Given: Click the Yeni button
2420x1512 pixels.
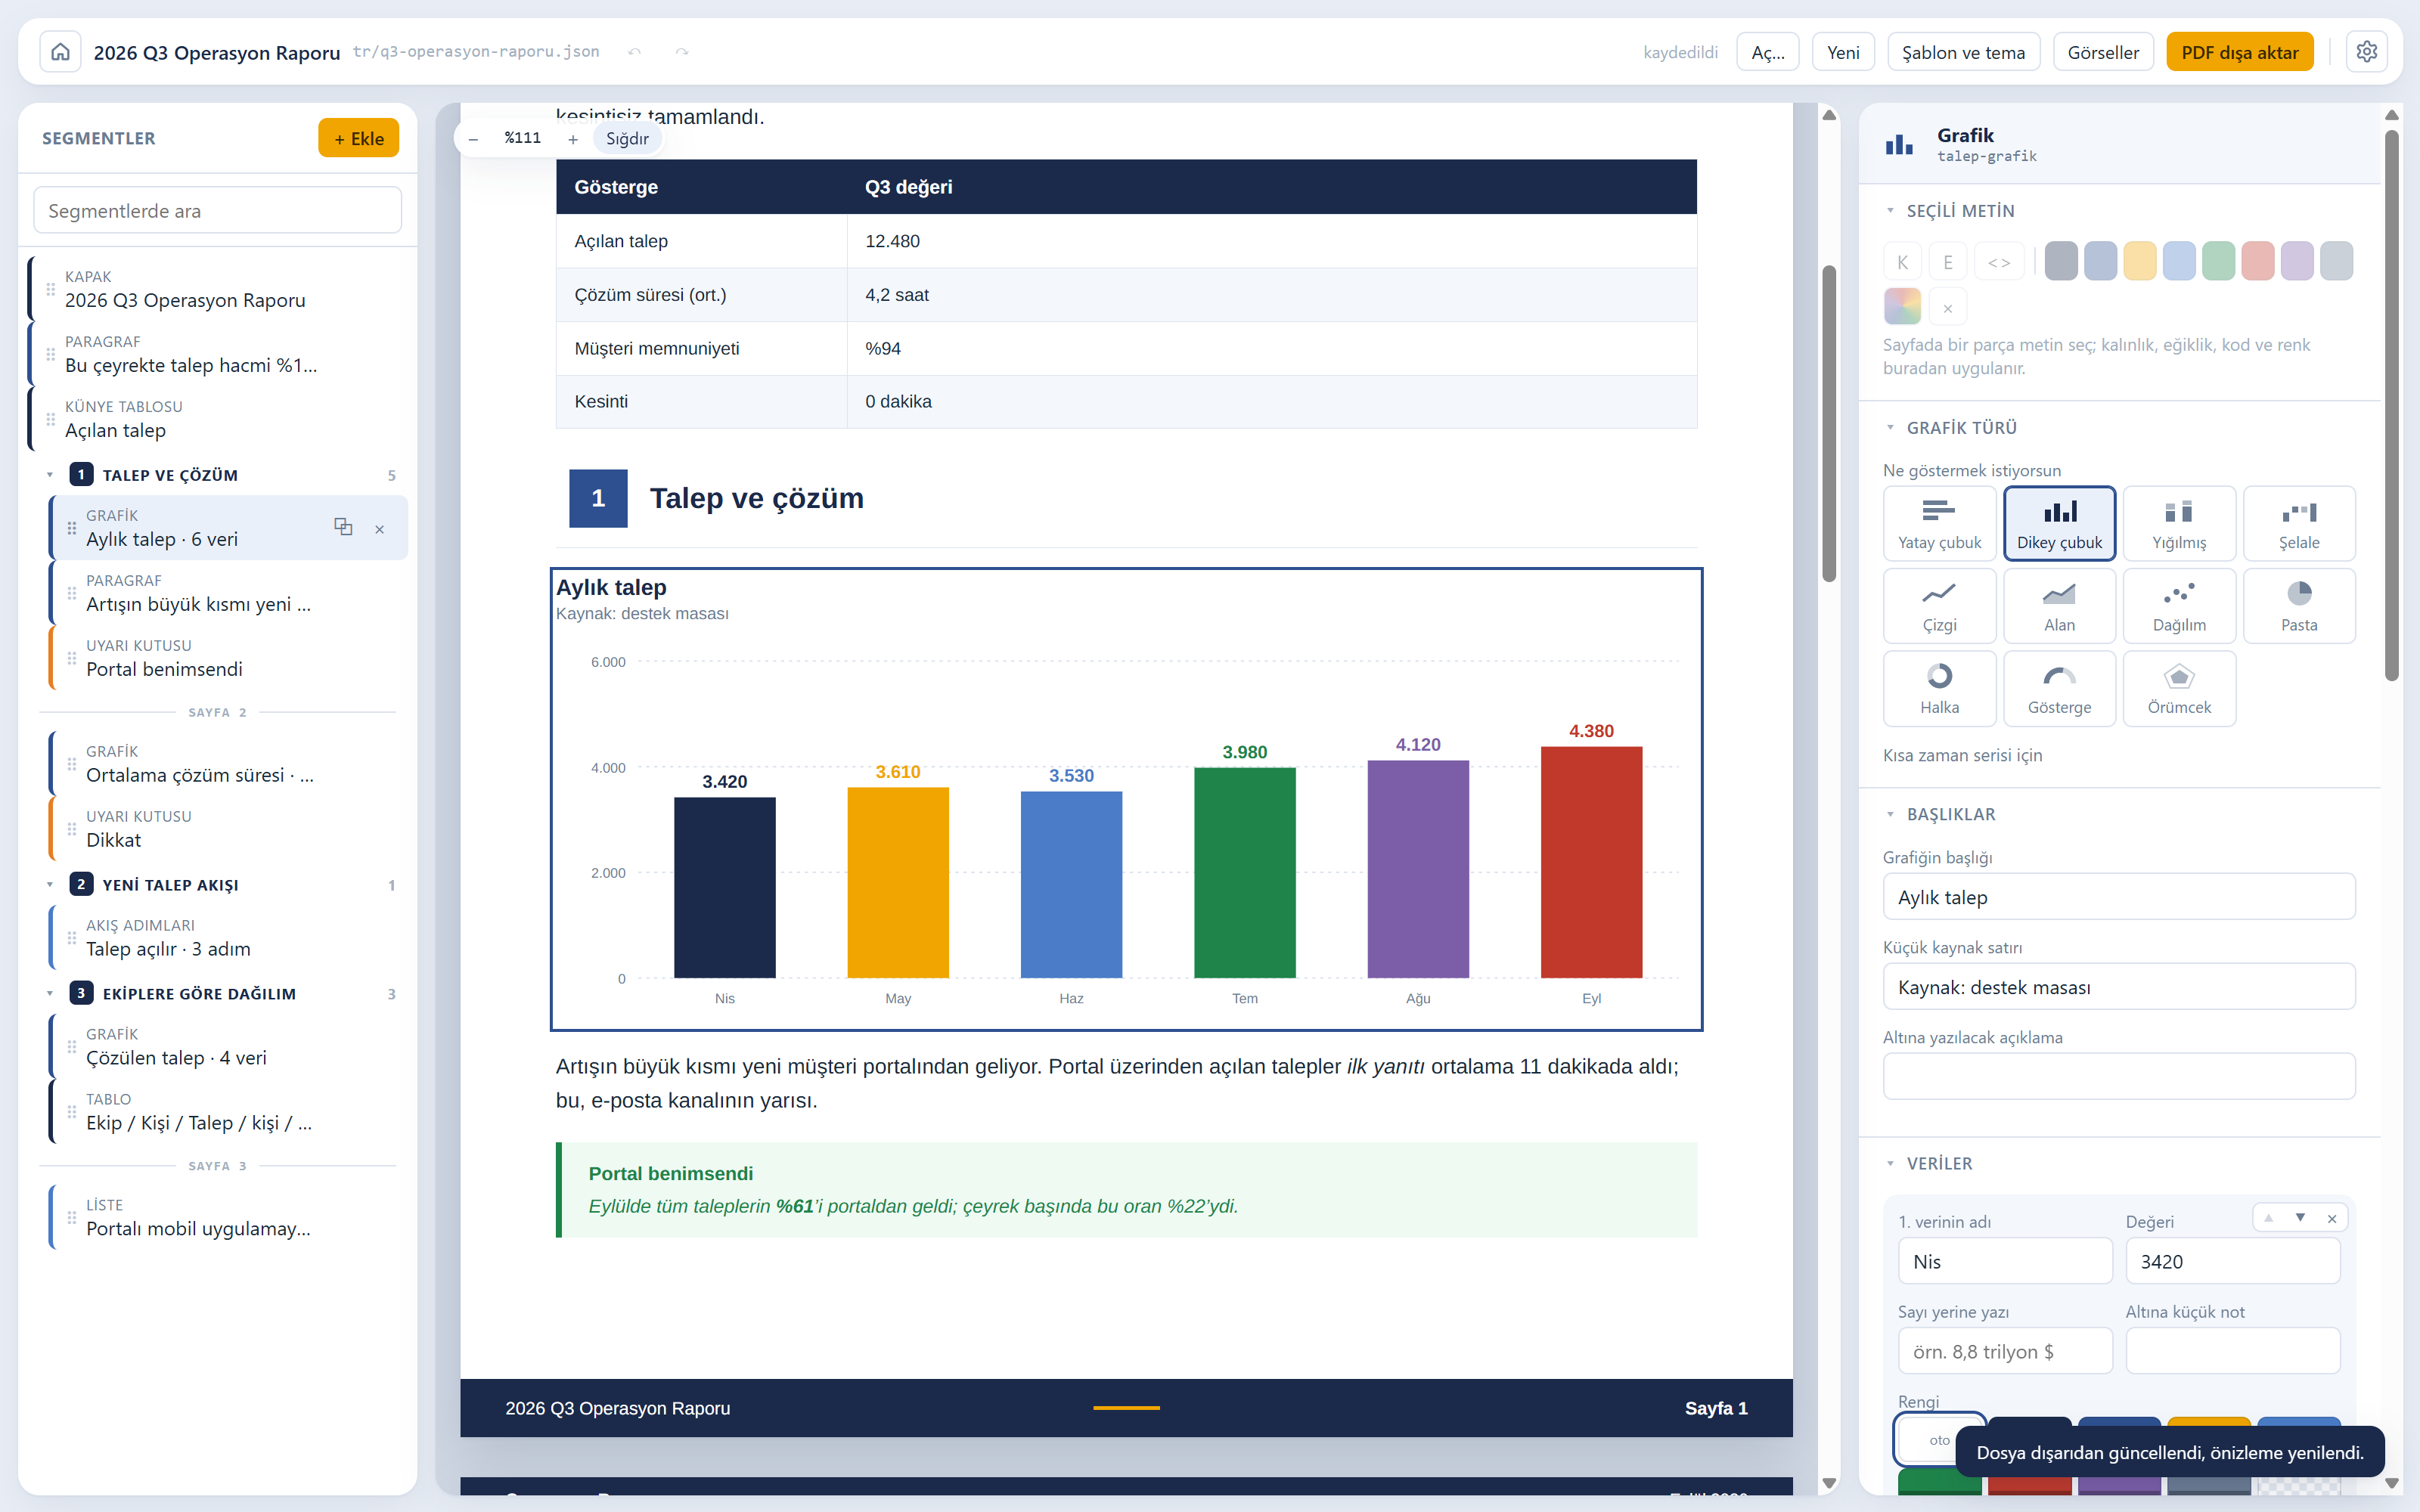Looking at the screenshot, I should [x=1843, y=52].
